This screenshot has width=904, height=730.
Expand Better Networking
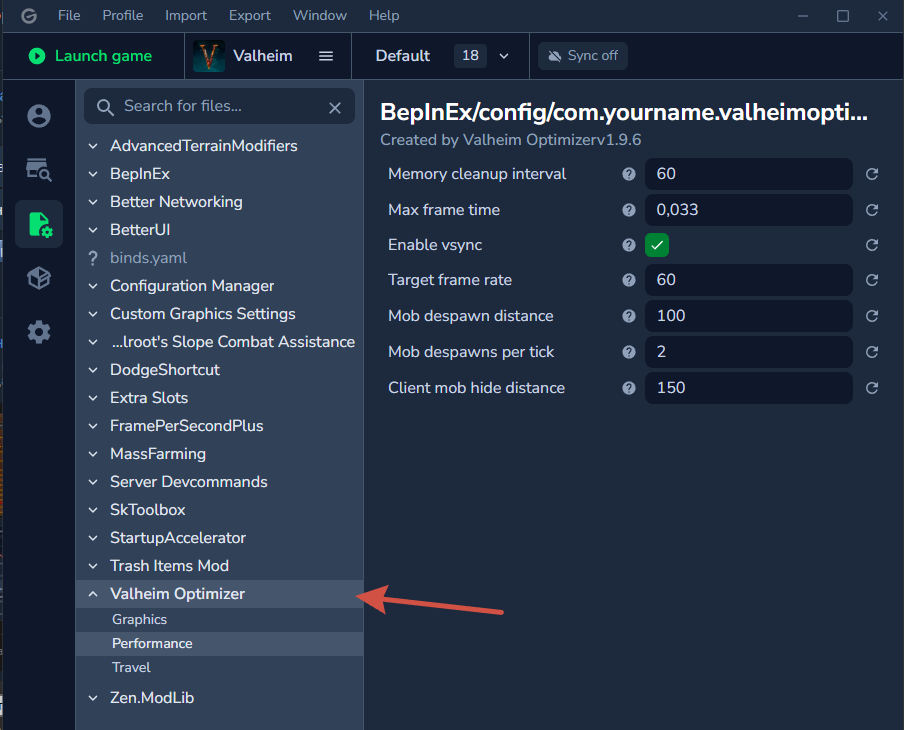point(219,202)
